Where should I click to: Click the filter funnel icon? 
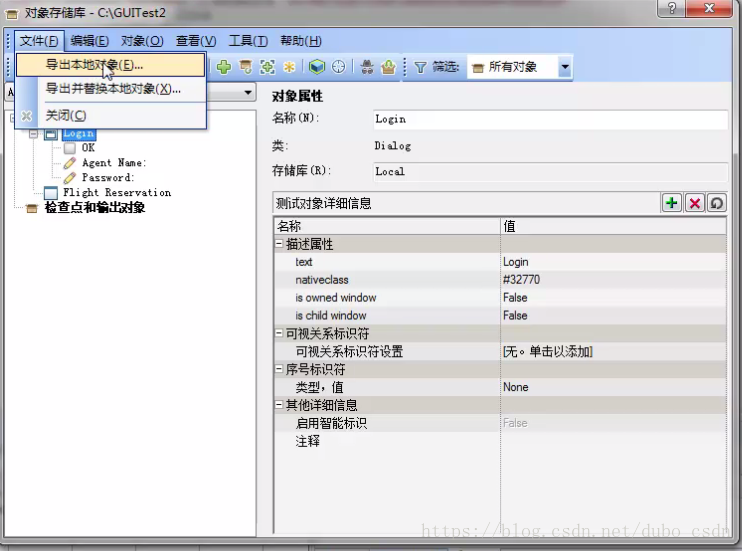(x=420, y=67)
